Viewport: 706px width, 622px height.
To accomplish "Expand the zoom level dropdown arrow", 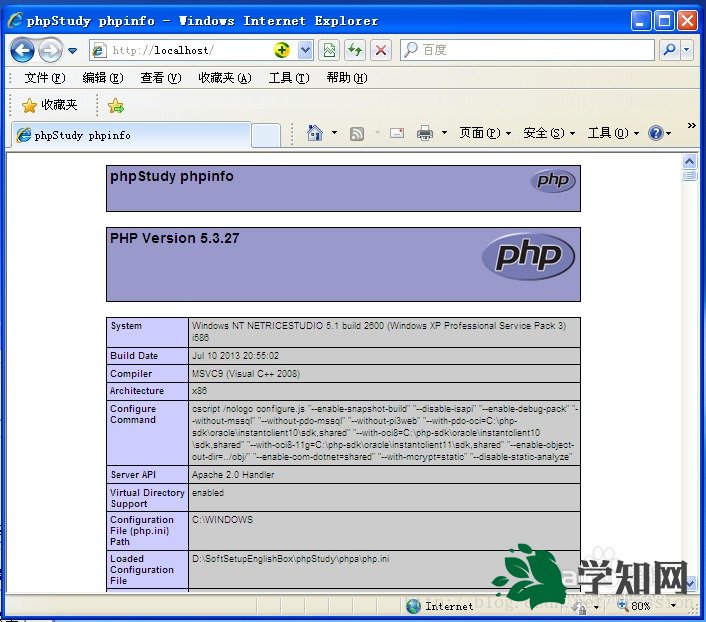I will click(x=673, y=606).
